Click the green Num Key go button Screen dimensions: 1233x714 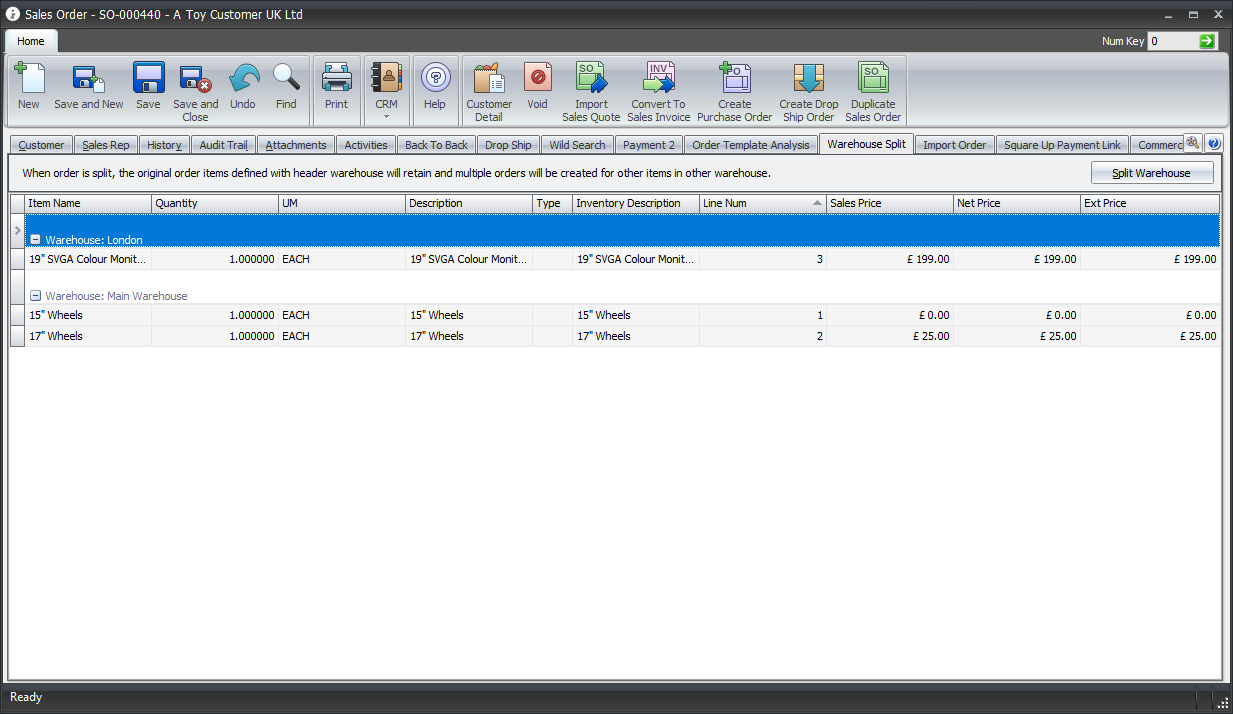pos(1208,41)
